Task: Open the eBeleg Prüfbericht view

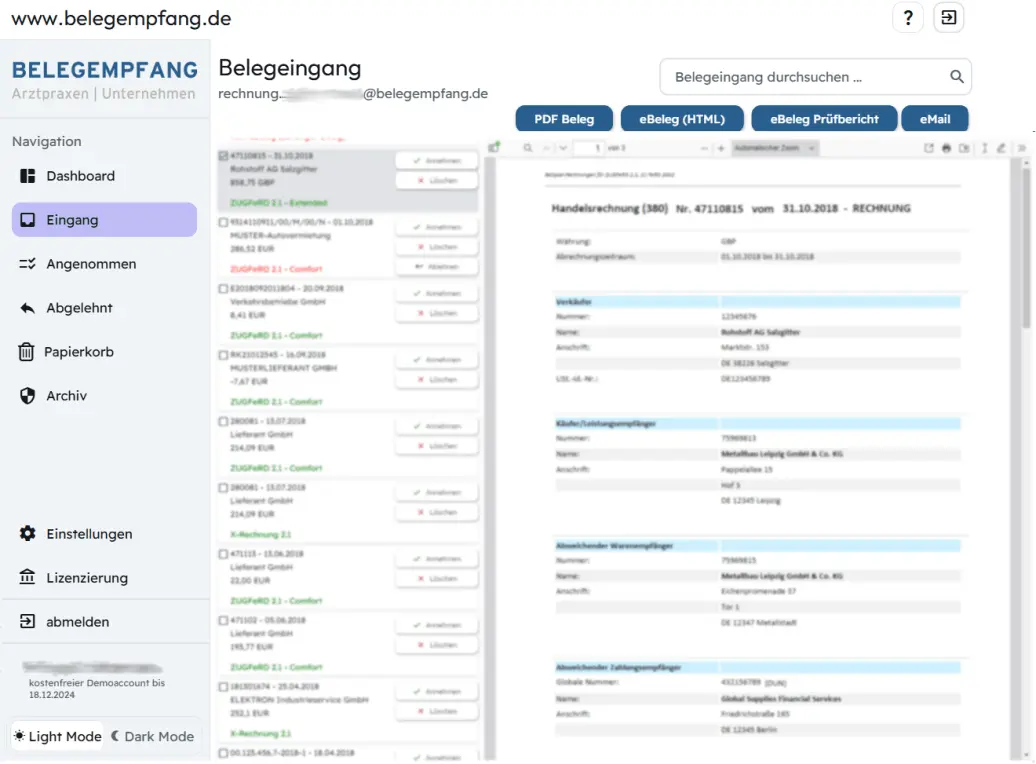Action: point(825,119)
